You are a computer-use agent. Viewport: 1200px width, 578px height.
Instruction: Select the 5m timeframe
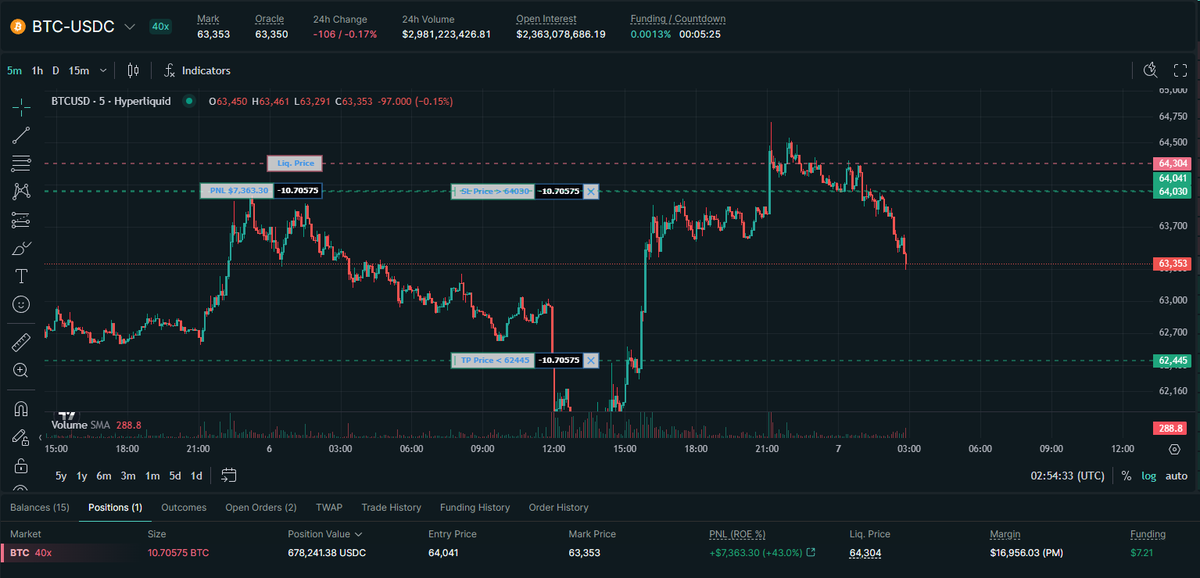coord(14,70)
